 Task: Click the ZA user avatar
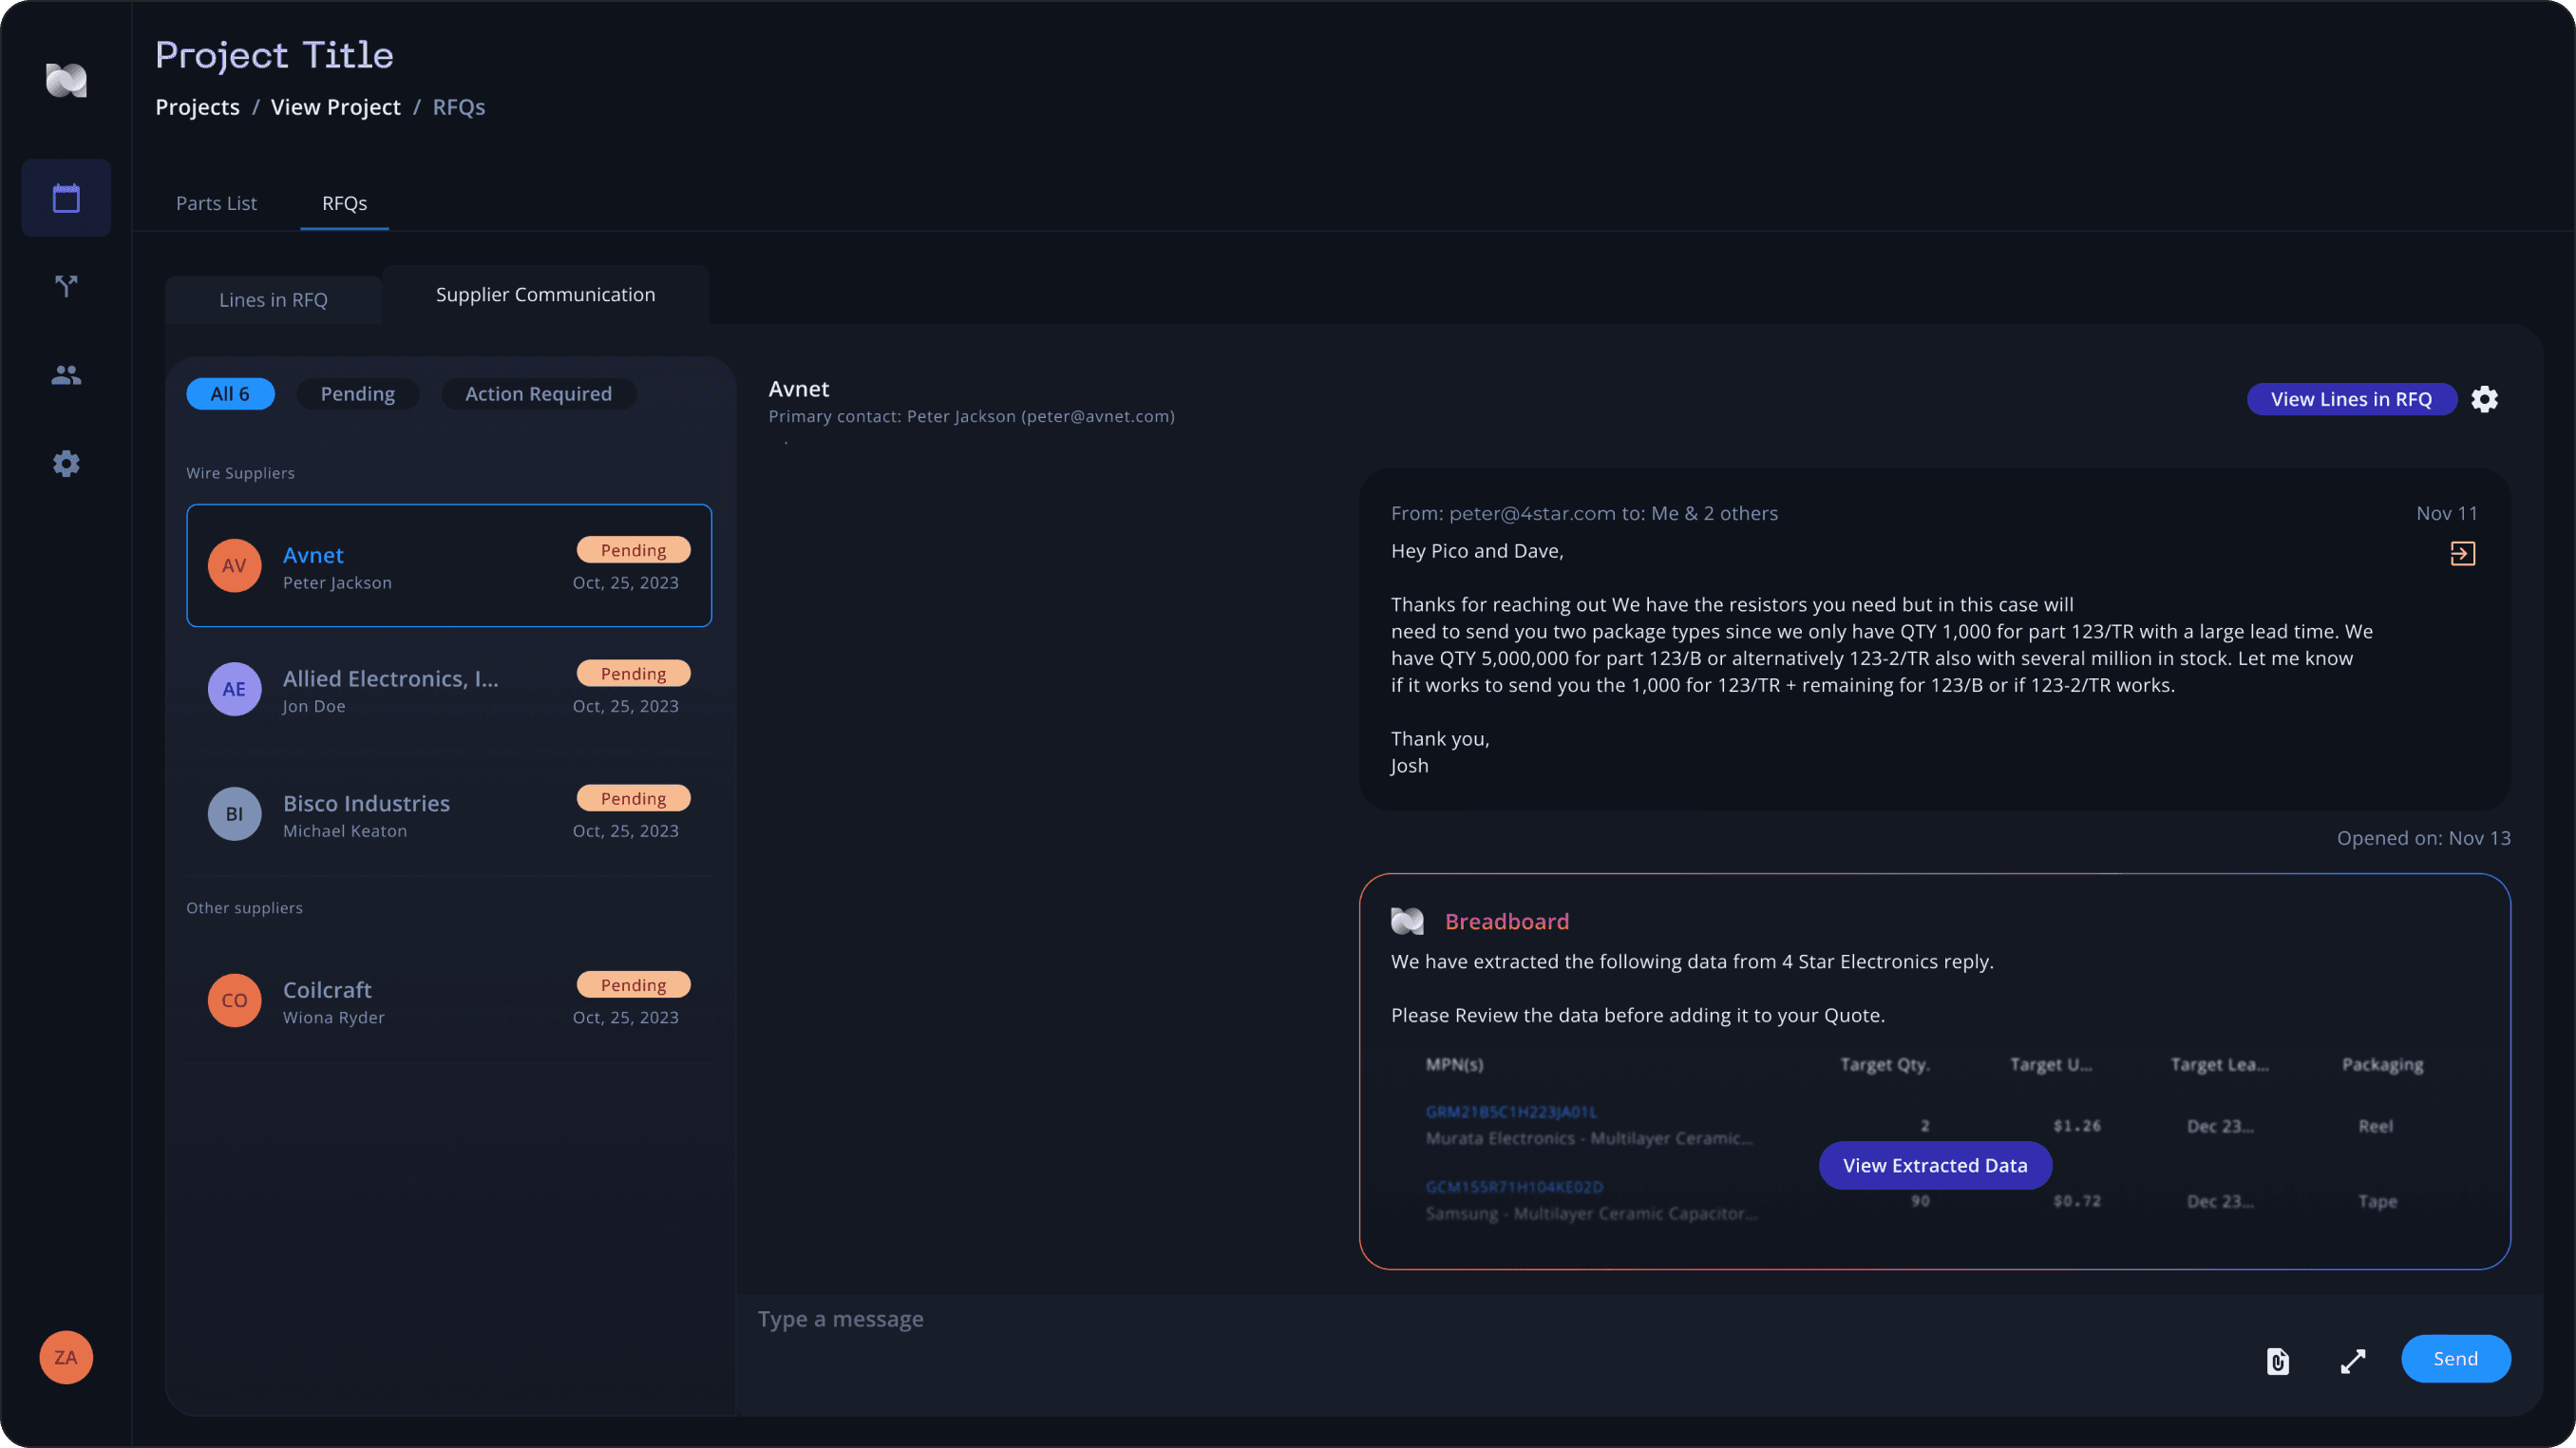coord(66,1357)
